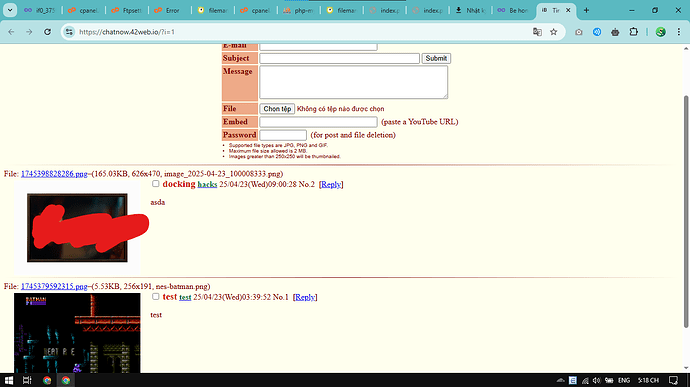Open the volume speaker tray icon

click(596, 380)
